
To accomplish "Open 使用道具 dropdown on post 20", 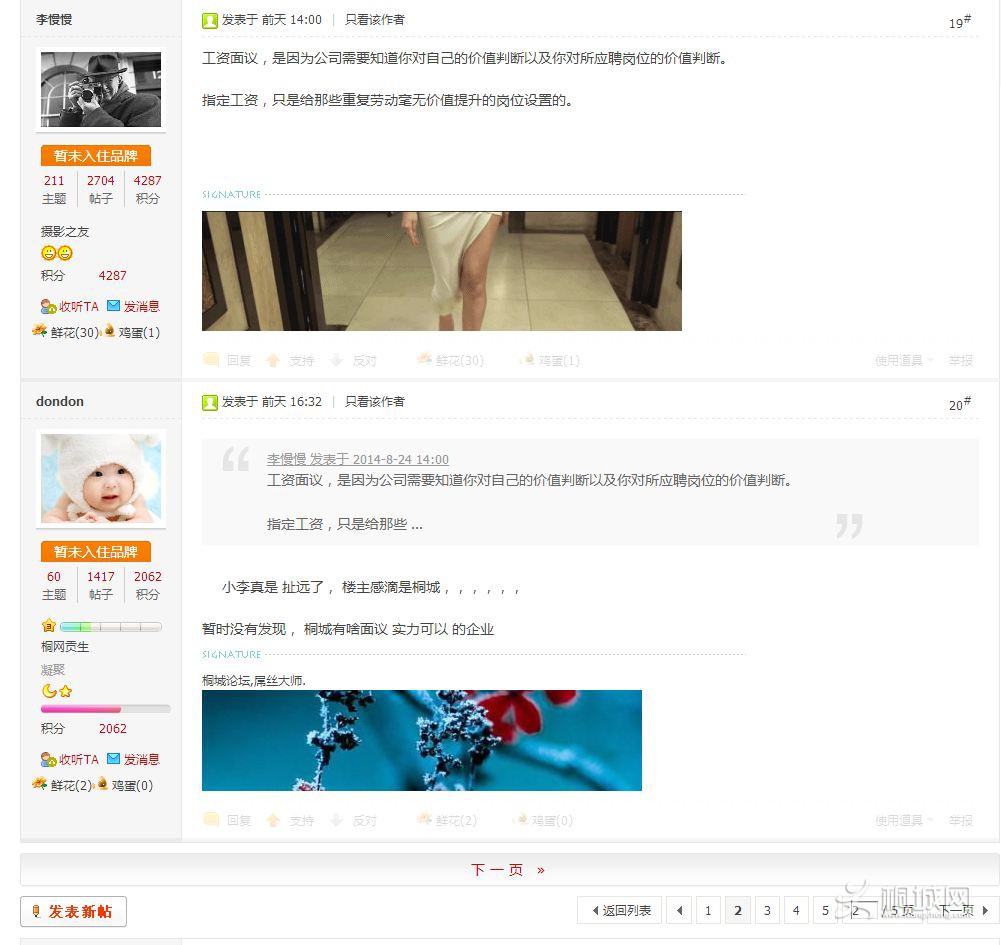I will point(903,821).
